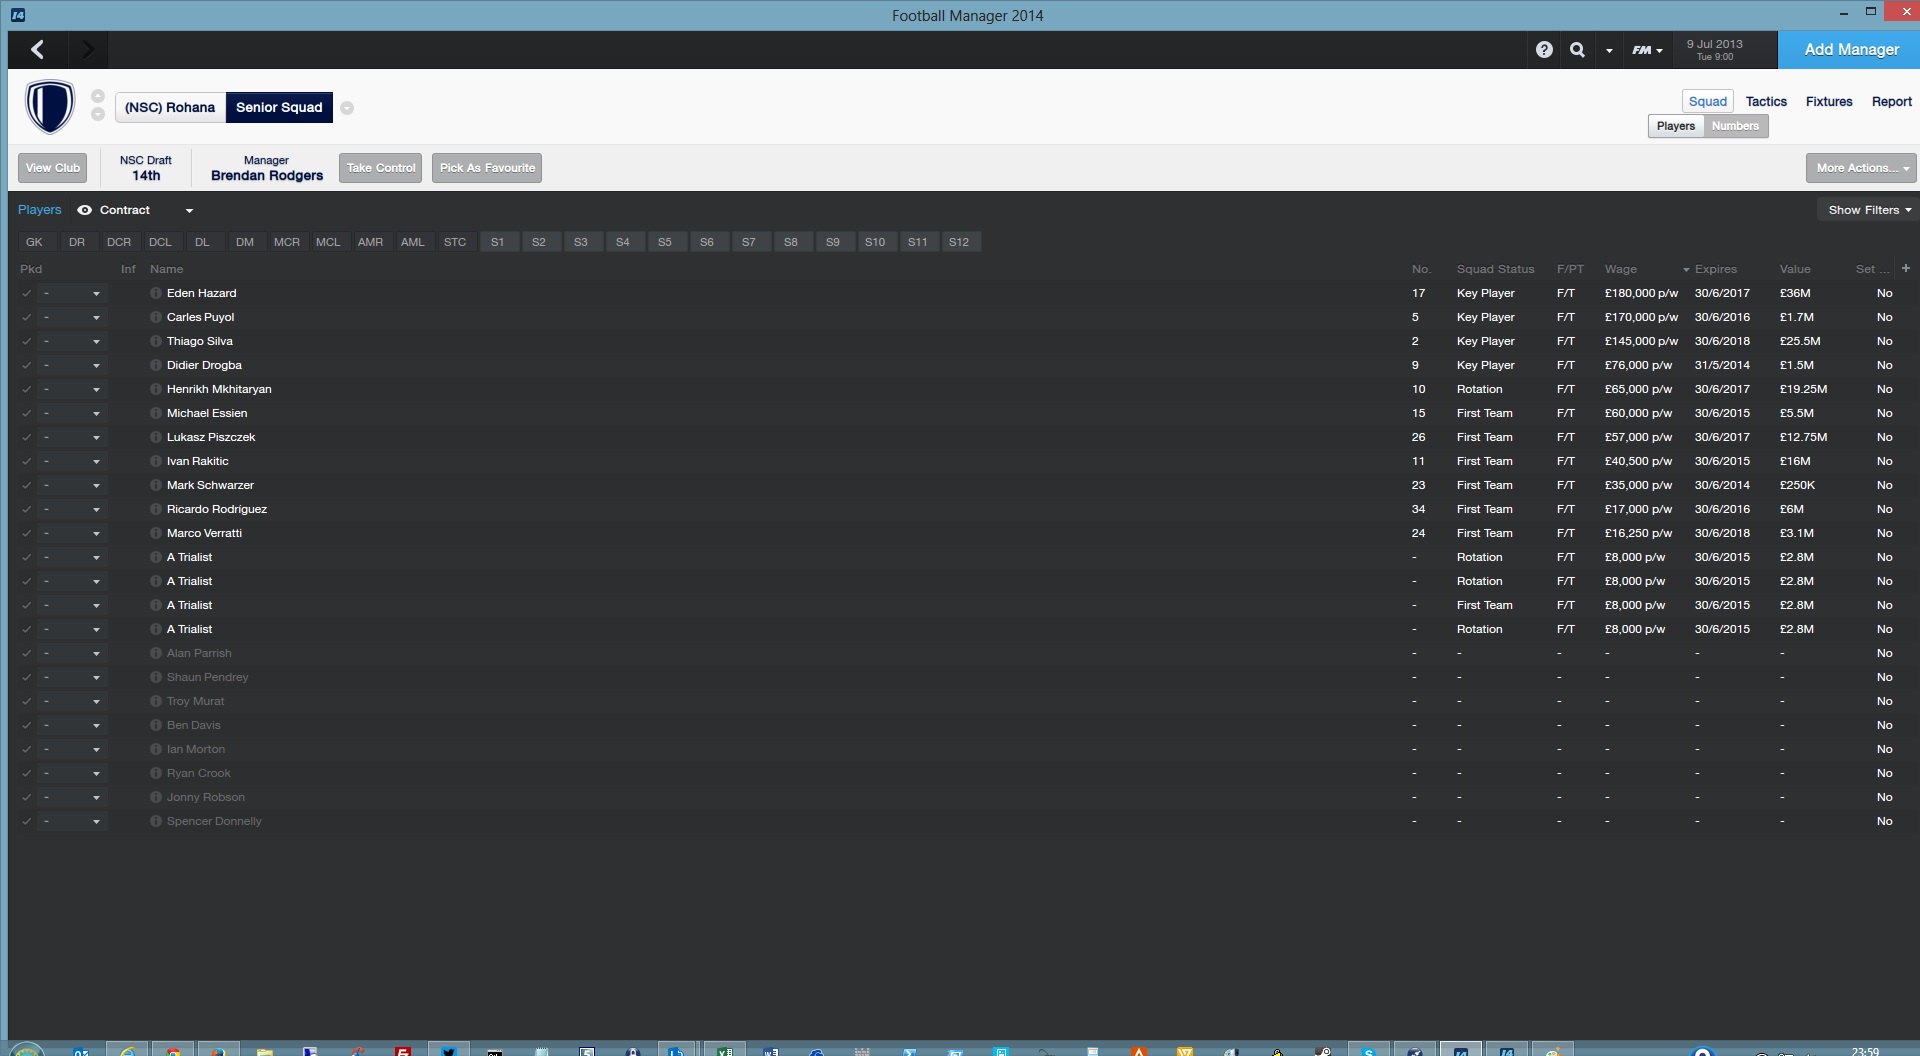
Task: Open info icon for Alan Parrish
Action: click(x=156, y=653)
